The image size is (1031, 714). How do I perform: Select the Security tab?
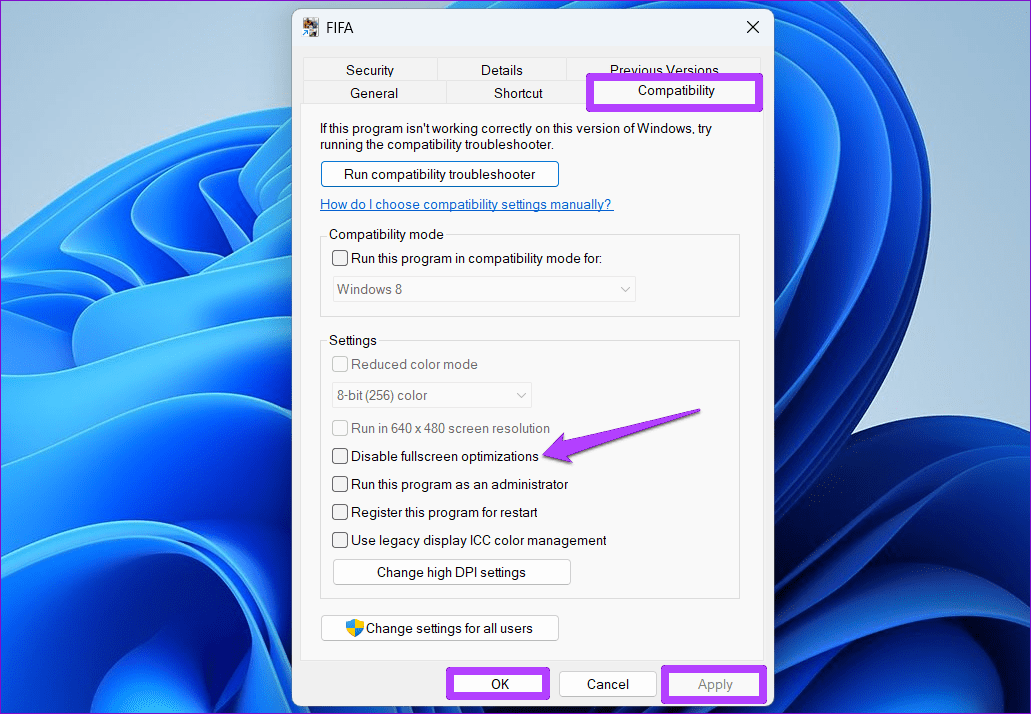(369, 69)
